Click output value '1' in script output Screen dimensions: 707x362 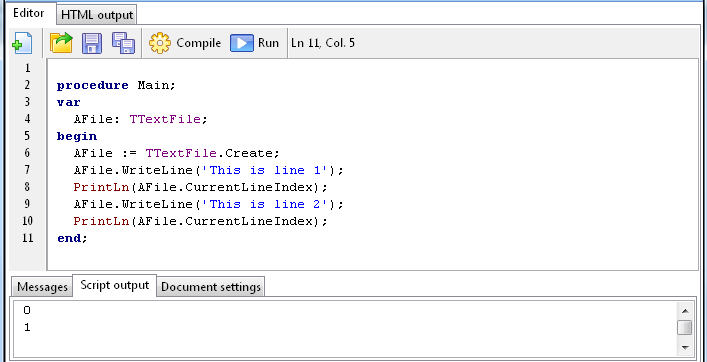[x=27, y=327]
